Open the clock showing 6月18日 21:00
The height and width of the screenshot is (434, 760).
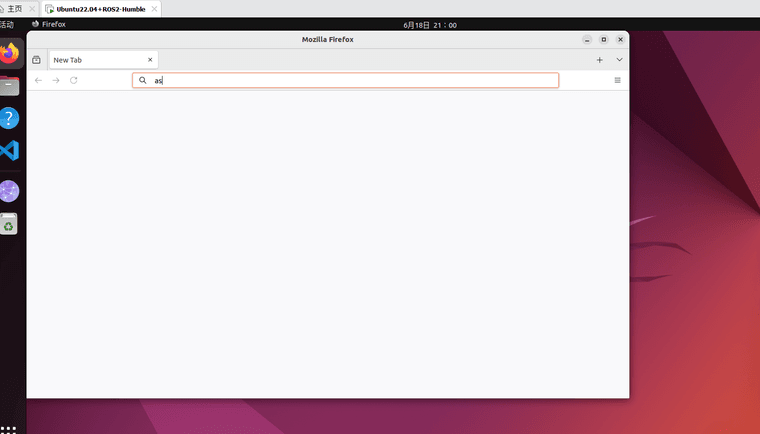[430, 25]
